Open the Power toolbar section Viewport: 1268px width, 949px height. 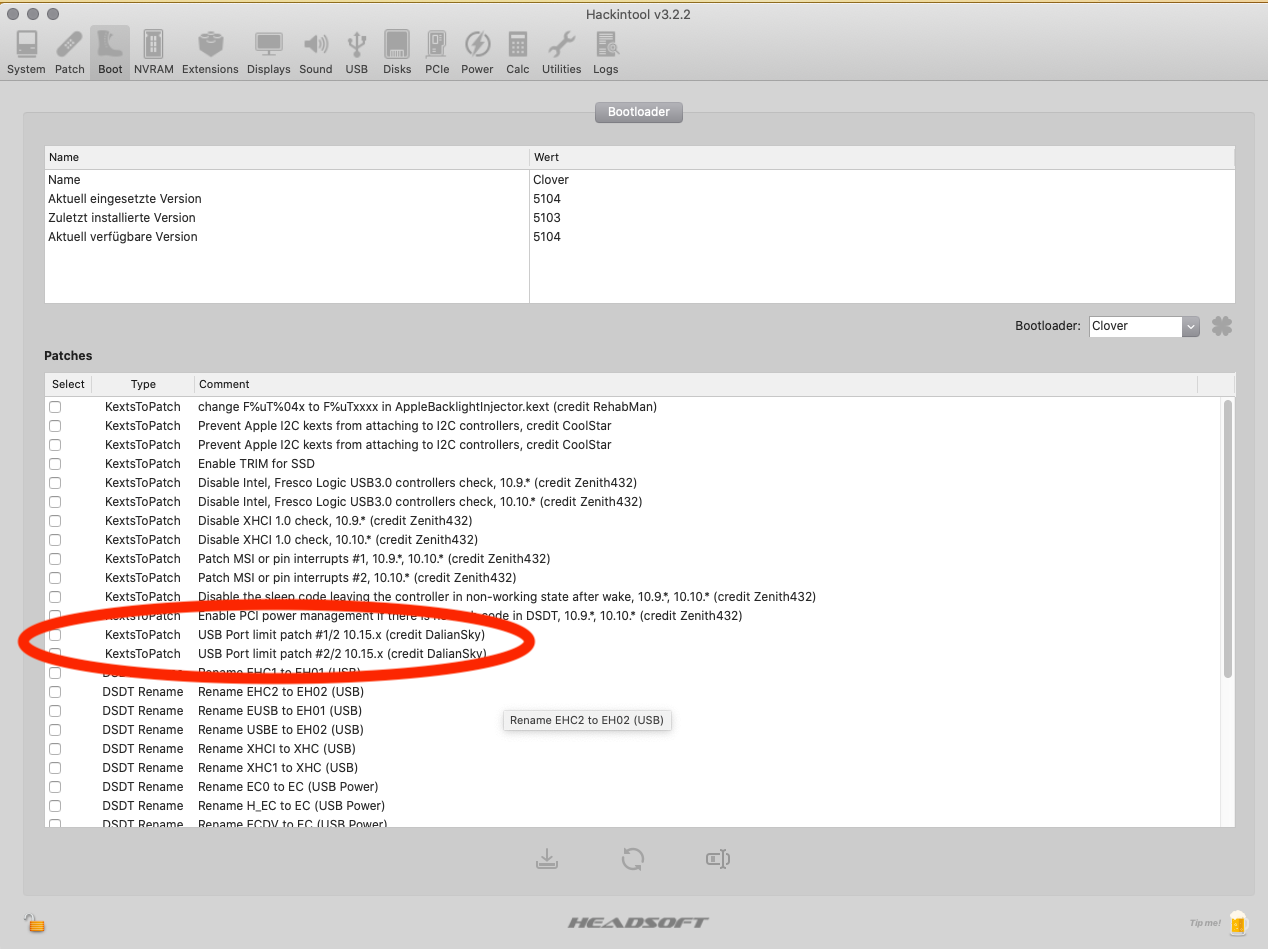pyautogui.click(x=477, y=53)
